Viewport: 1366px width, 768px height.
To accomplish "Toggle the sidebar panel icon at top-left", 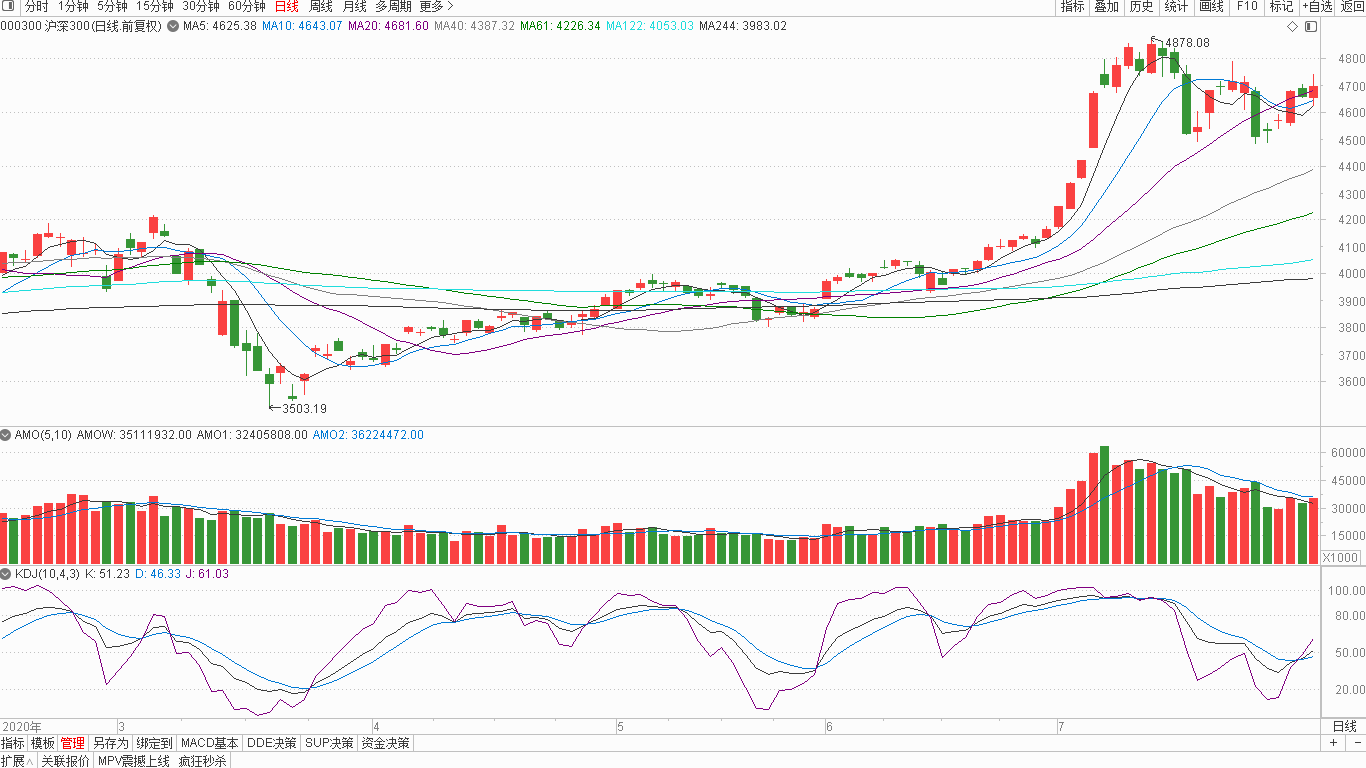I will (8, 6).
